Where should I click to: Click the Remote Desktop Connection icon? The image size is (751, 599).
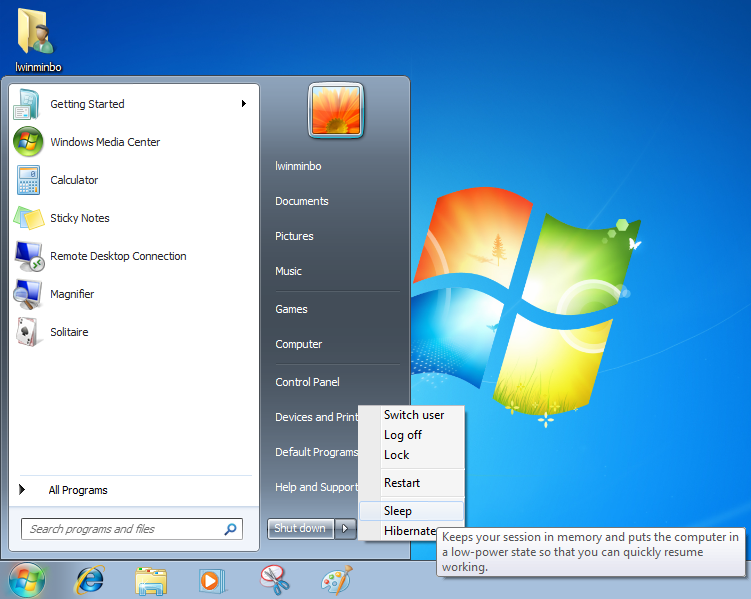point(29,256)
